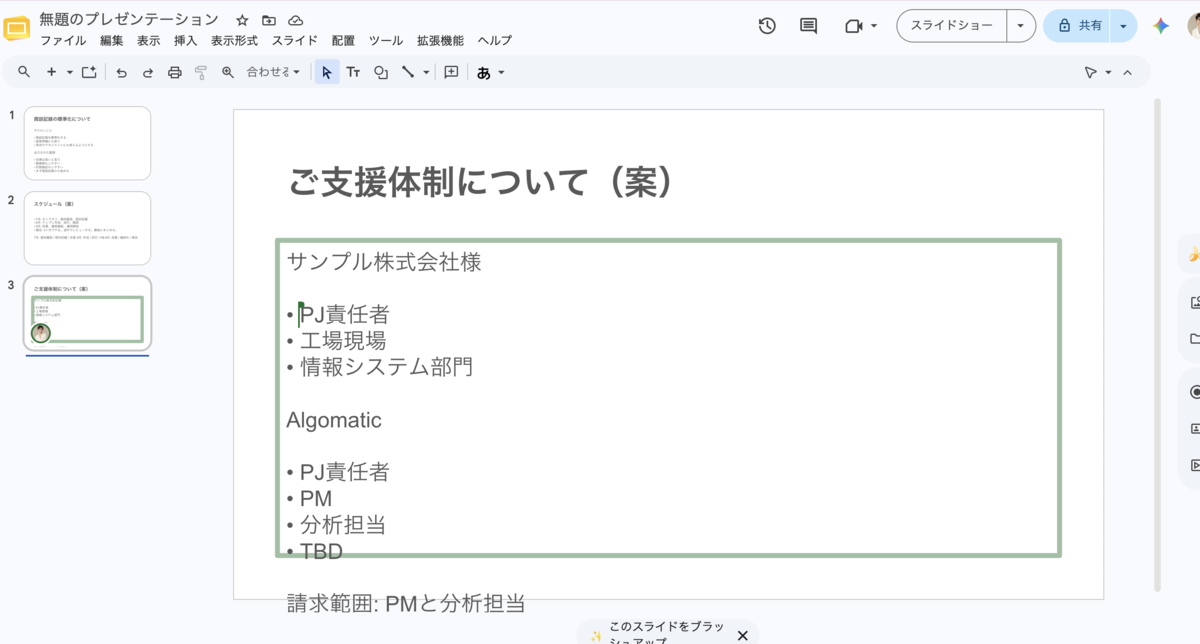Select the line tool
Viewport: 1200px width, 644px height.
(x=408, y=72)
